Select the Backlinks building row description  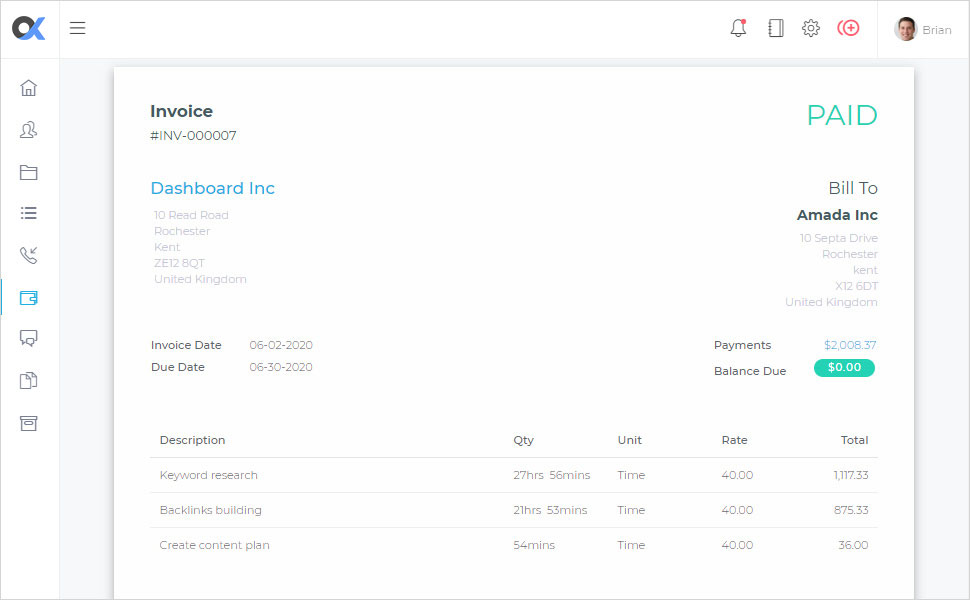click(210, 510)
